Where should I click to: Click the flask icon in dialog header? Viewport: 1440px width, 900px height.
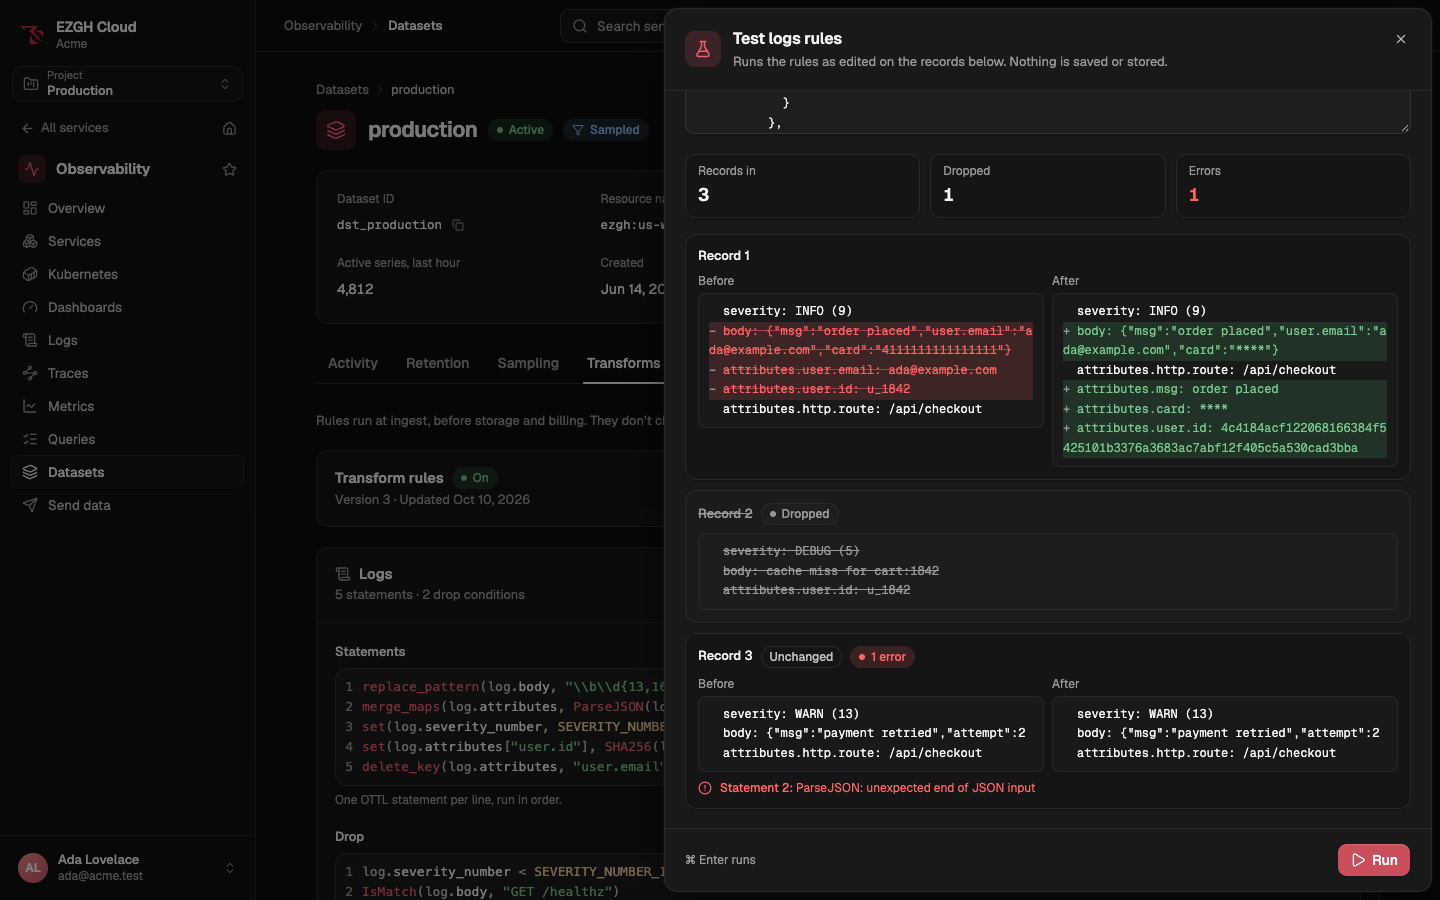[x=703, y=49]
